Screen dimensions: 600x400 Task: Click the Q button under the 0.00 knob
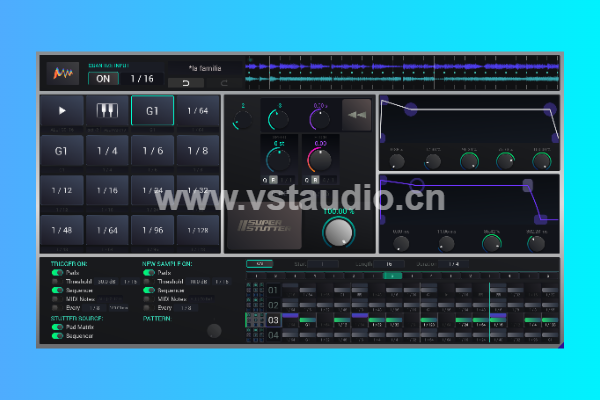point(307,180)
